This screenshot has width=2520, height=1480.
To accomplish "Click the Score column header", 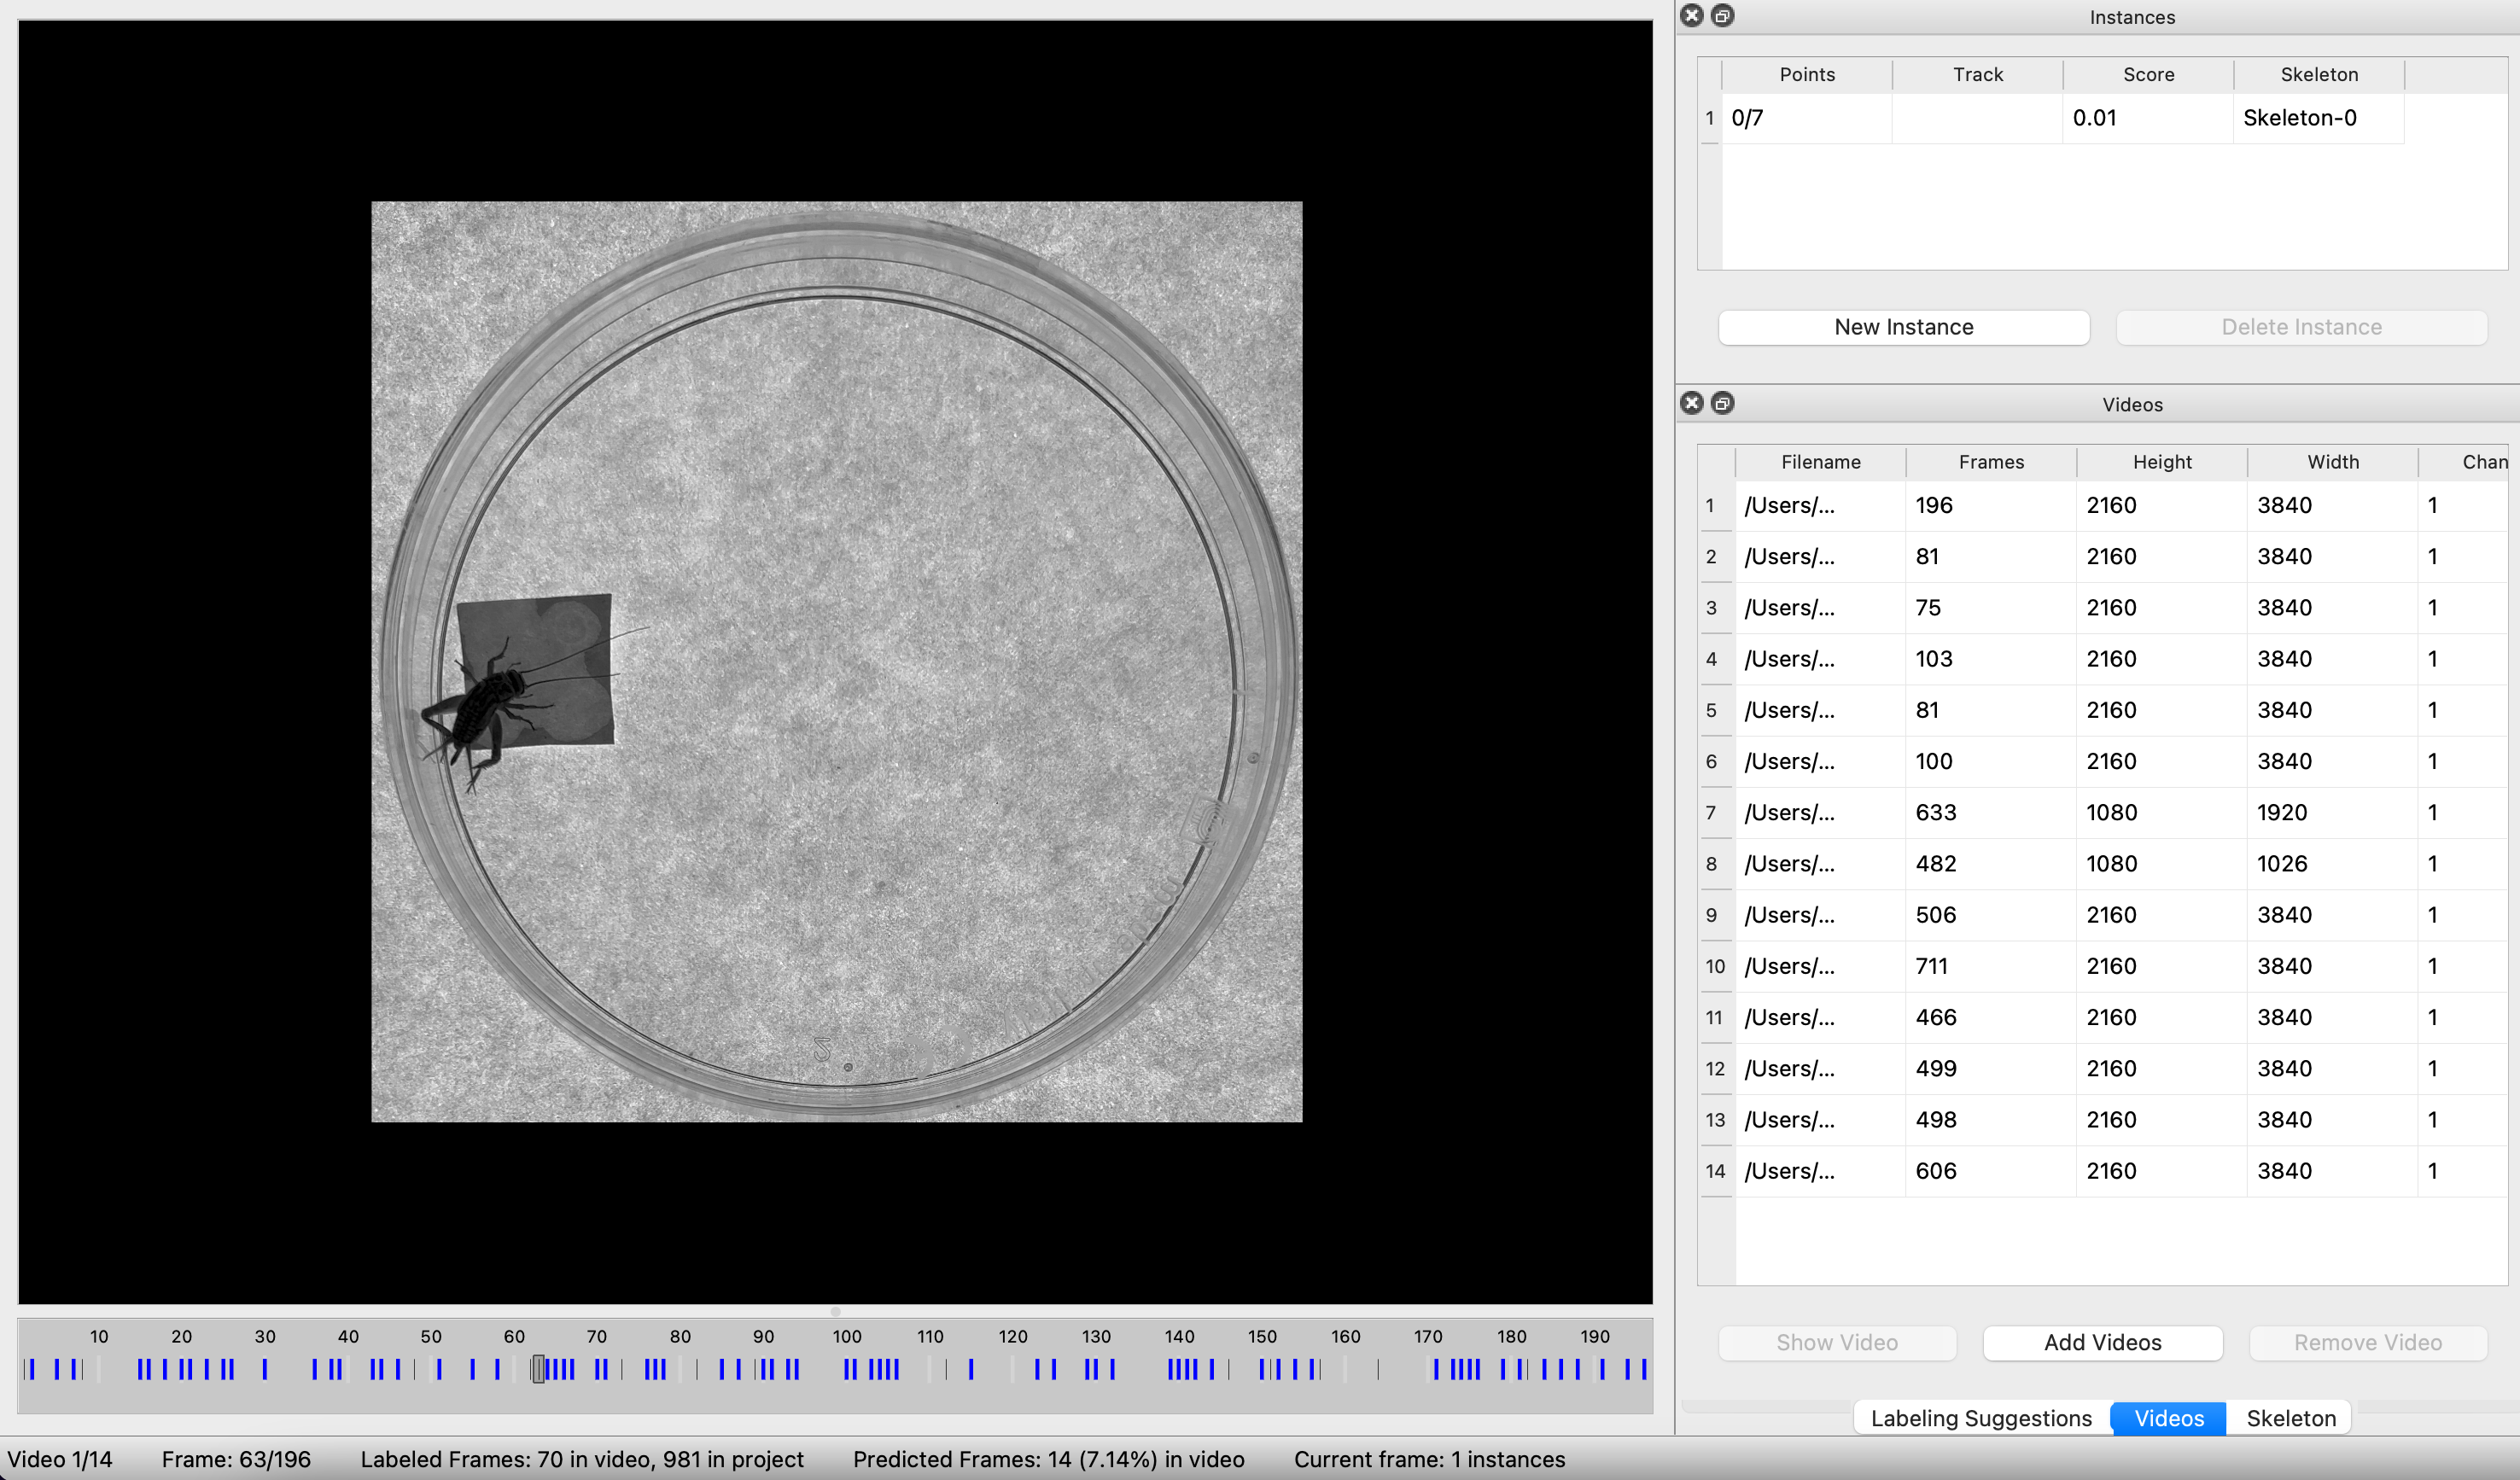I will [x=2148, y=75].
